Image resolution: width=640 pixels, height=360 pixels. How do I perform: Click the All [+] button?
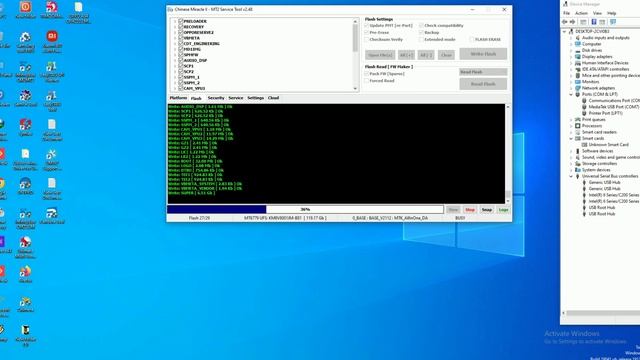tap(406, 55)
